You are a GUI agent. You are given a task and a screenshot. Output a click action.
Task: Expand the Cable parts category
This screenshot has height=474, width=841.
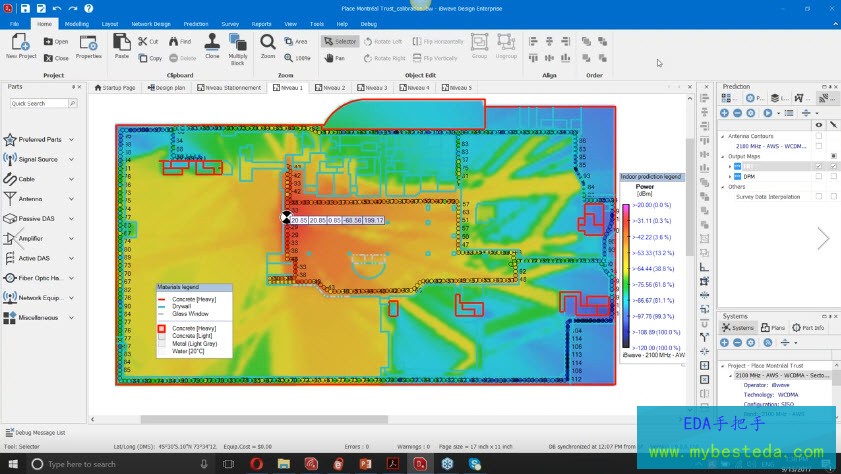click(x=72, y=179)
